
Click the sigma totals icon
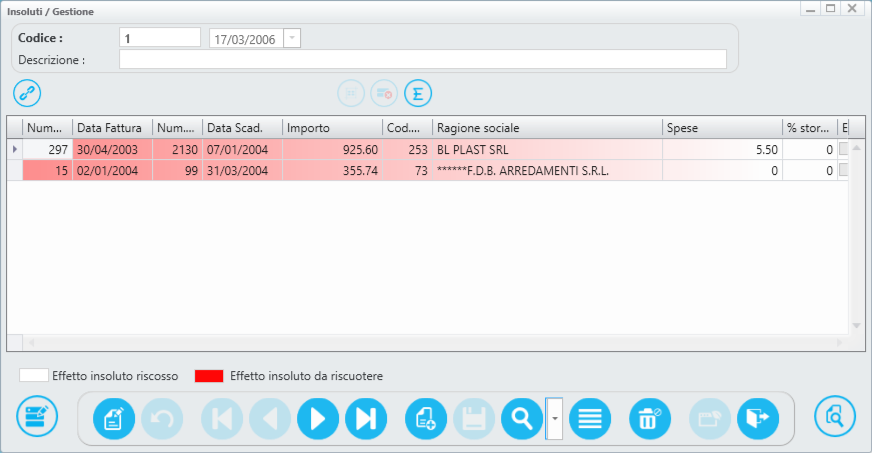[418, 94]
